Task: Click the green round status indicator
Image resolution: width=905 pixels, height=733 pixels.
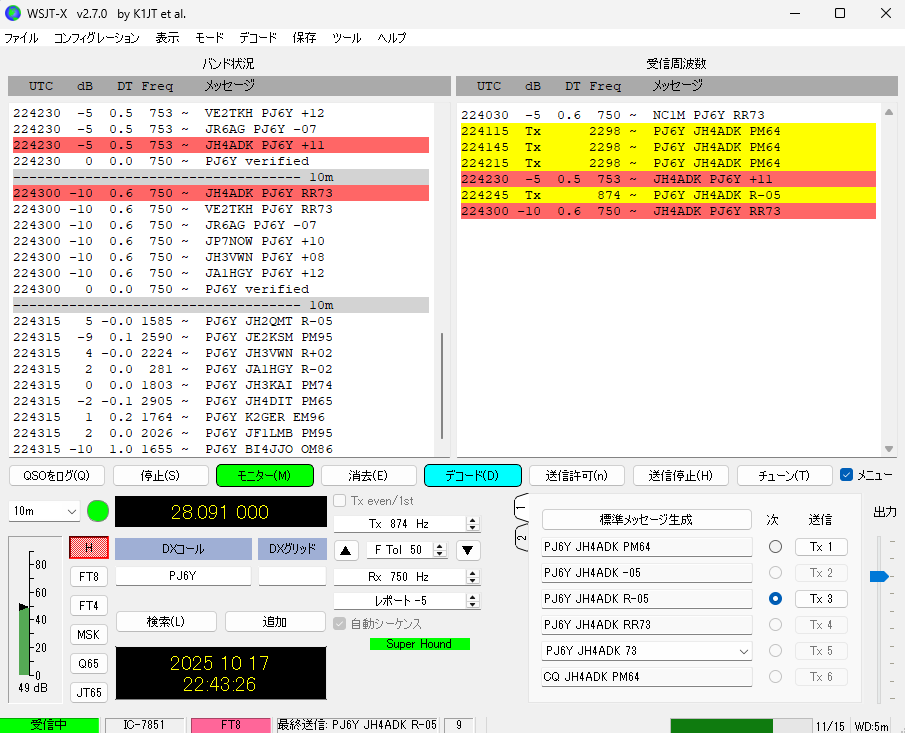Action: pos(97,511)
